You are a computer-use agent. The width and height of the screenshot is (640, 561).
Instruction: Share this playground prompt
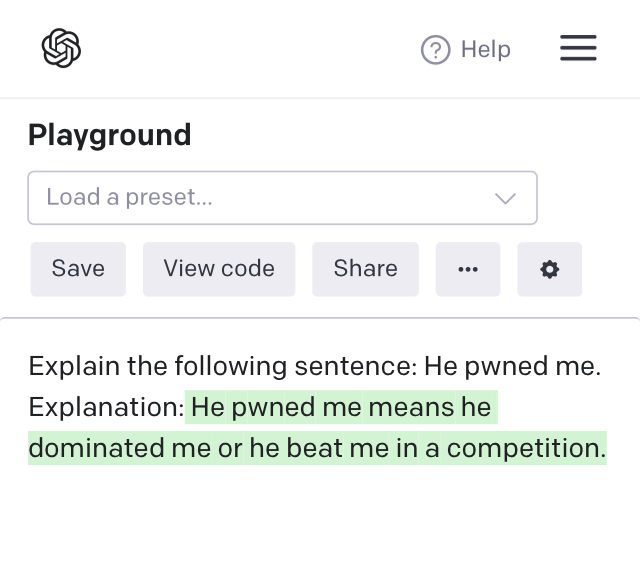click(x=365, y=269)
